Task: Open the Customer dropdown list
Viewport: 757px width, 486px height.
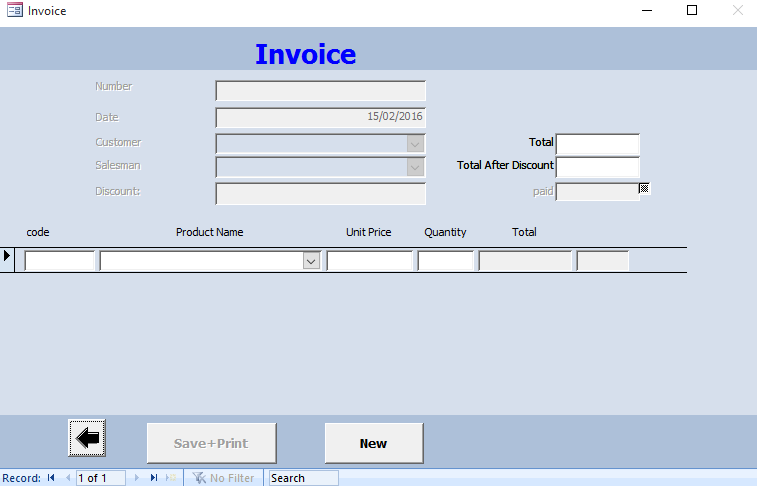Action: click(x=415, y=144)
